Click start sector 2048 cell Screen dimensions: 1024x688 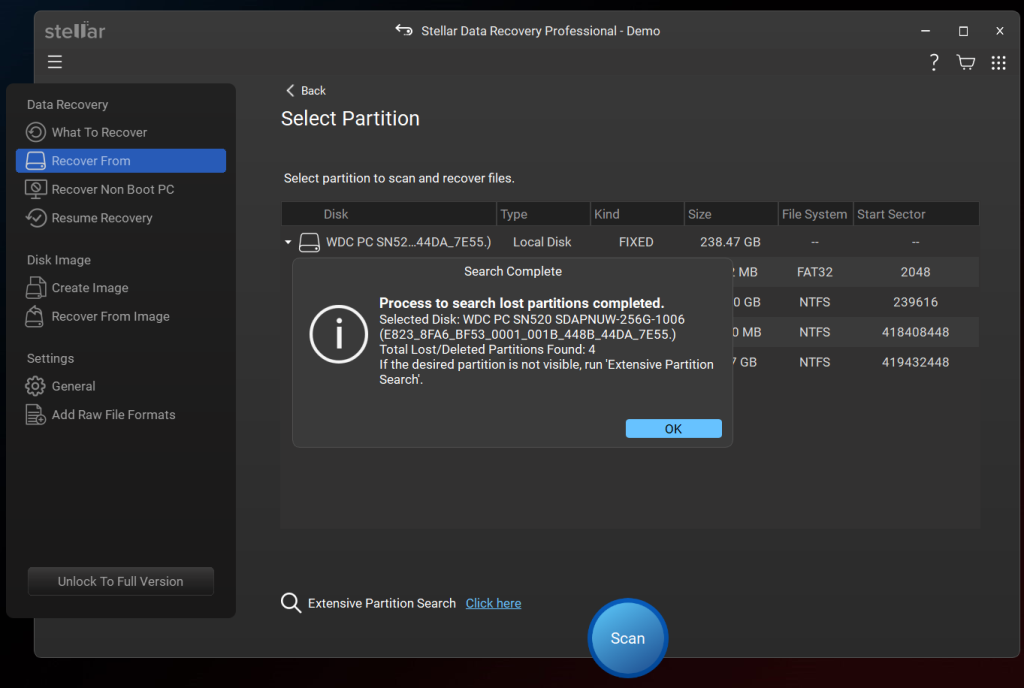(915, 272)
